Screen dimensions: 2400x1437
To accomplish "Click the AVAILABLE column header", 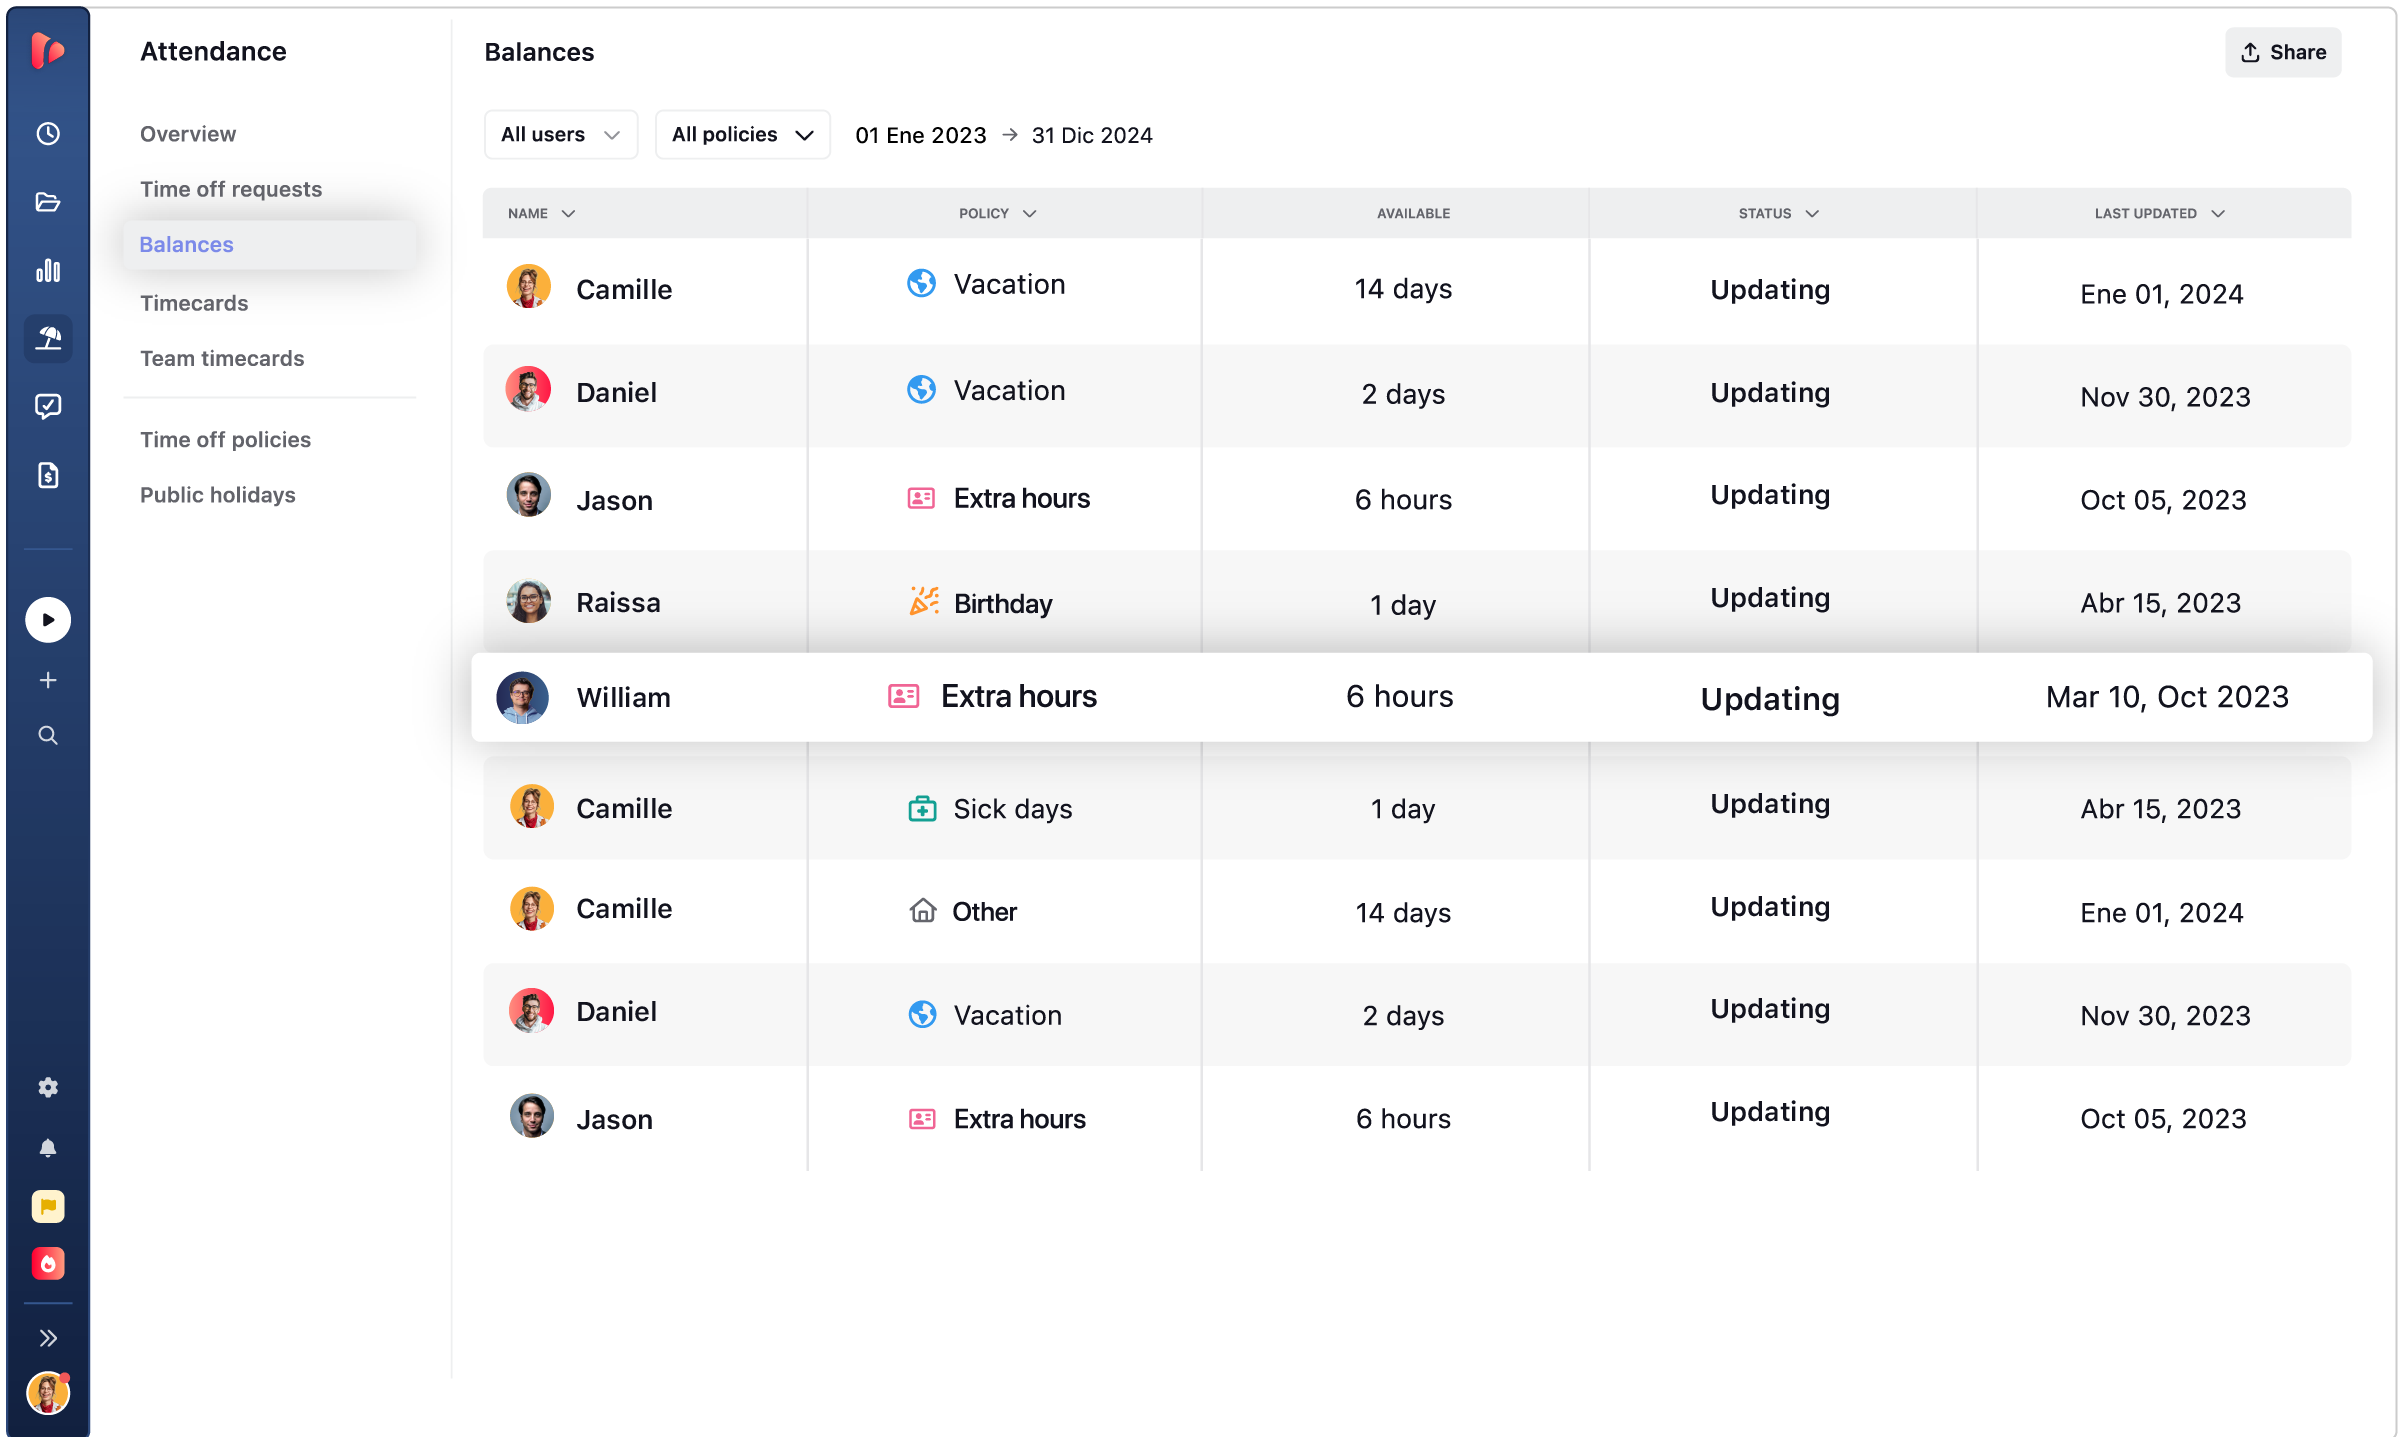I will tap(1413, 213).
